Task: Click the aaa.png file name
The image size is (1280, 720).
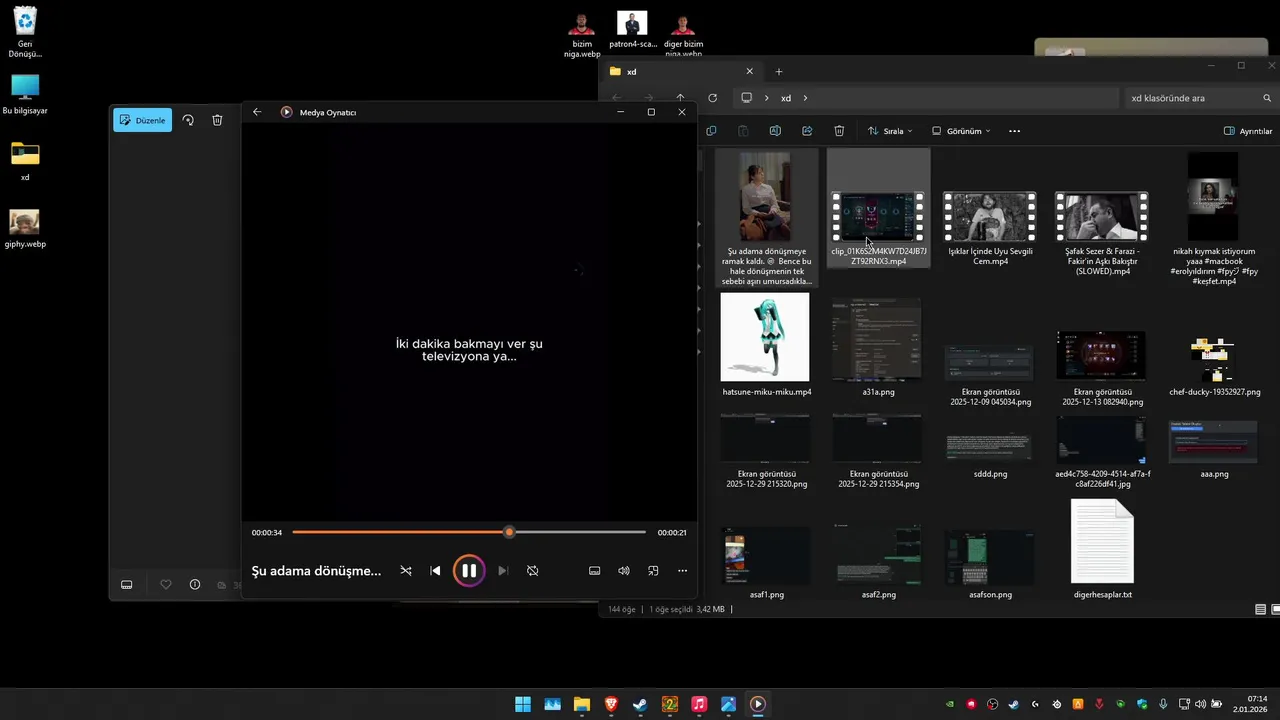Action: tap(1214, 474)
